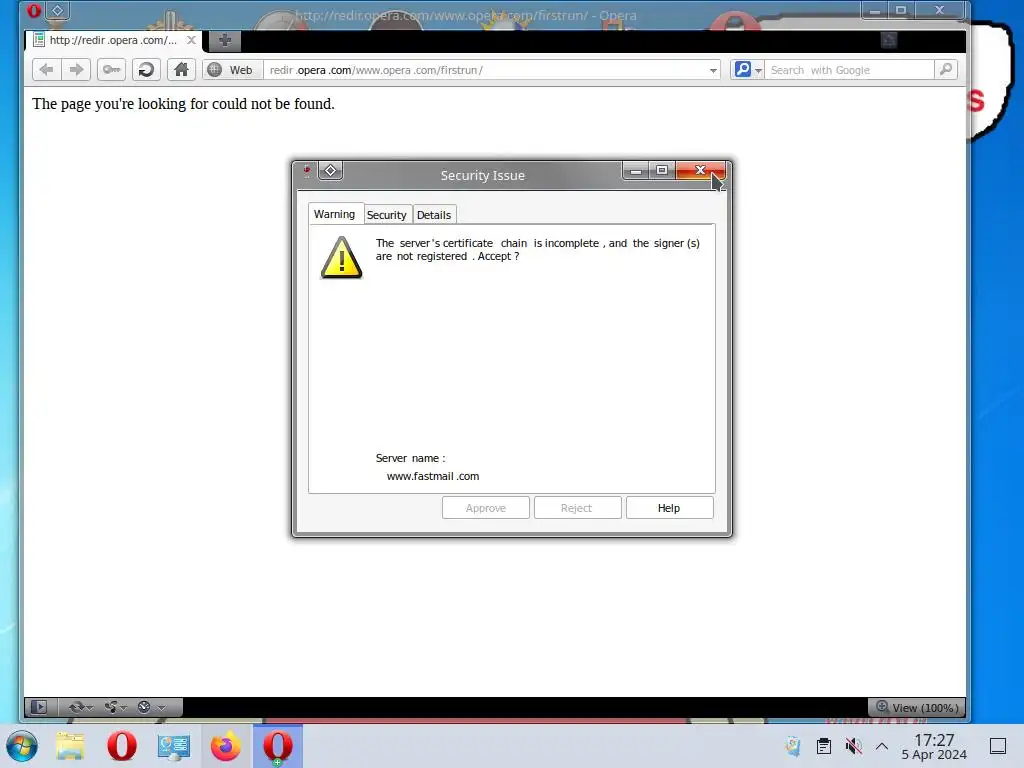Image resolution: width=1024 pixels, height=768 pixels.
Task: Open the password wand key button
Action: 111,69
